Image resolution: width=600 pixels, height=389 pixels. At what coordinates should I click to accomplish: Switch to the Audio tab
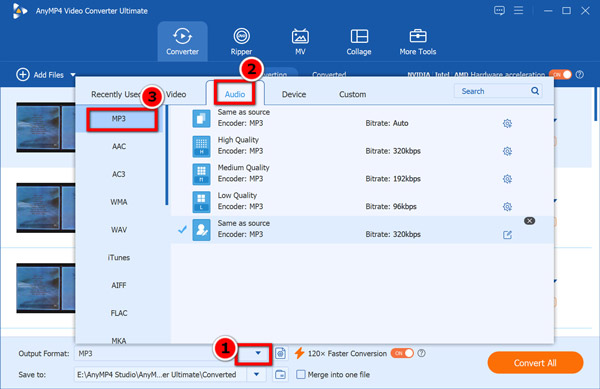click(235, 94)
